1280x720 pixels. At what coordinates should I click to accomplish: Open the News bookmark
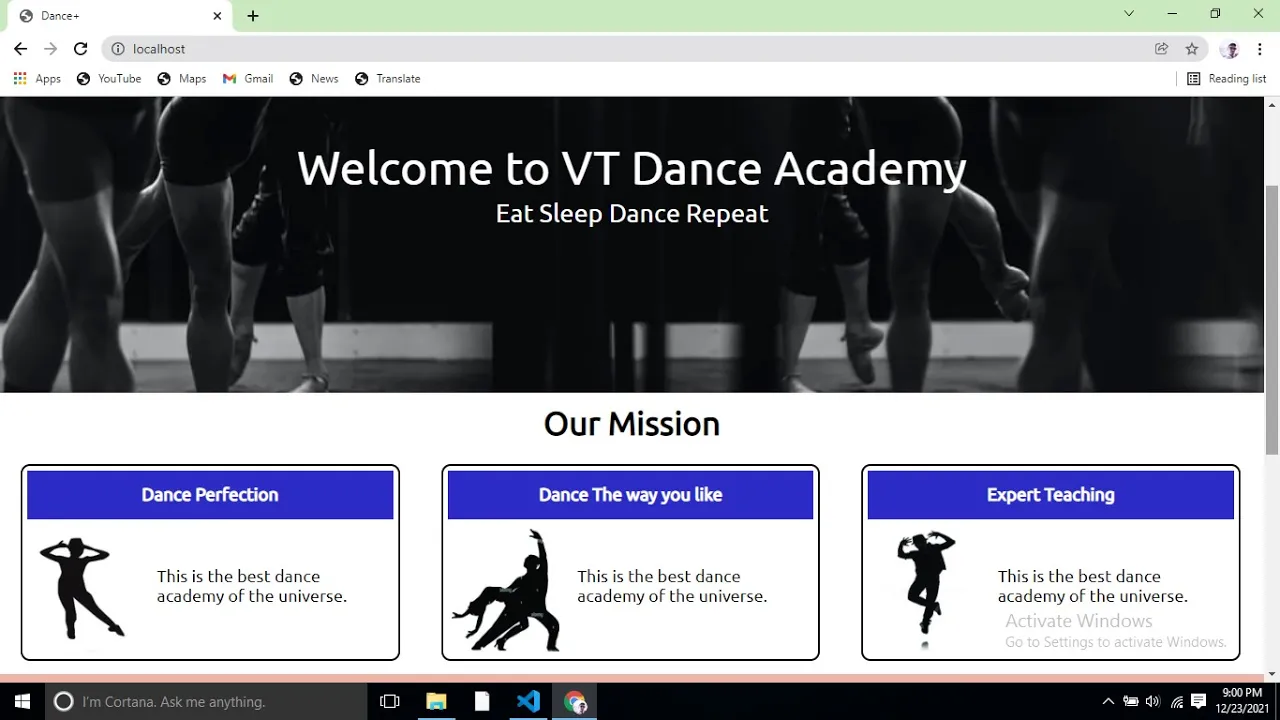314,79
